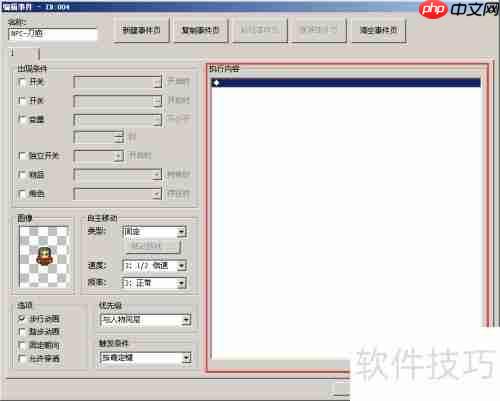This screenshot has width=500, height=401.
Task: Click the 清空事件页 button
Action: [379, 30]
